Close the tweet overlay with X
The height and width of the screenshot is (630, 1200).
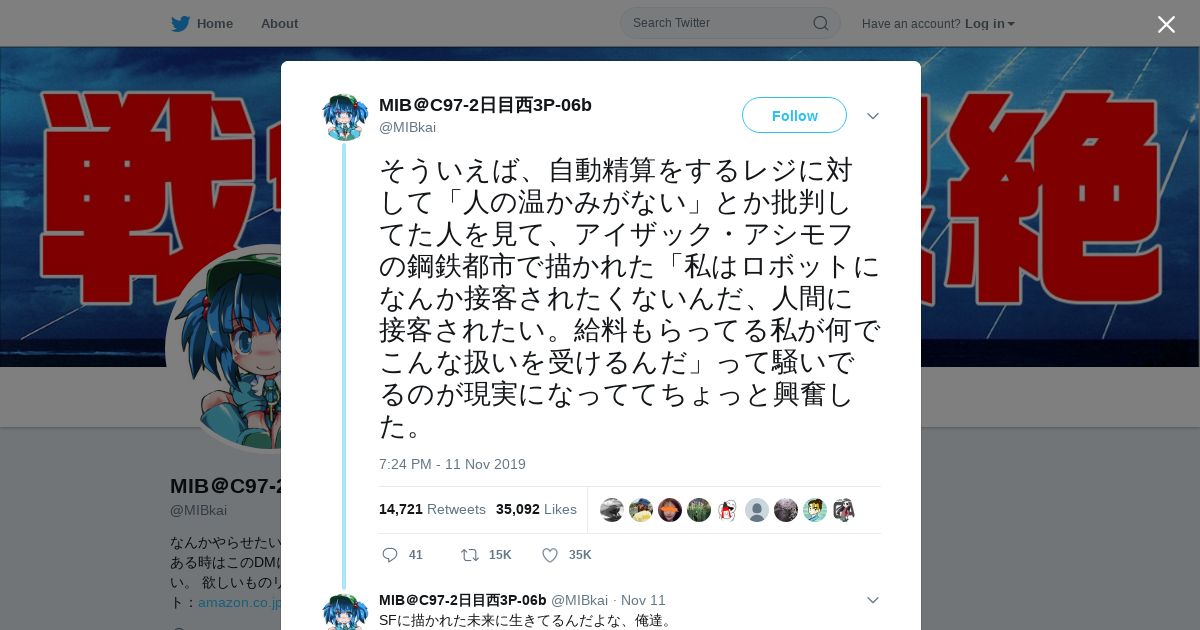point(1166,24)
